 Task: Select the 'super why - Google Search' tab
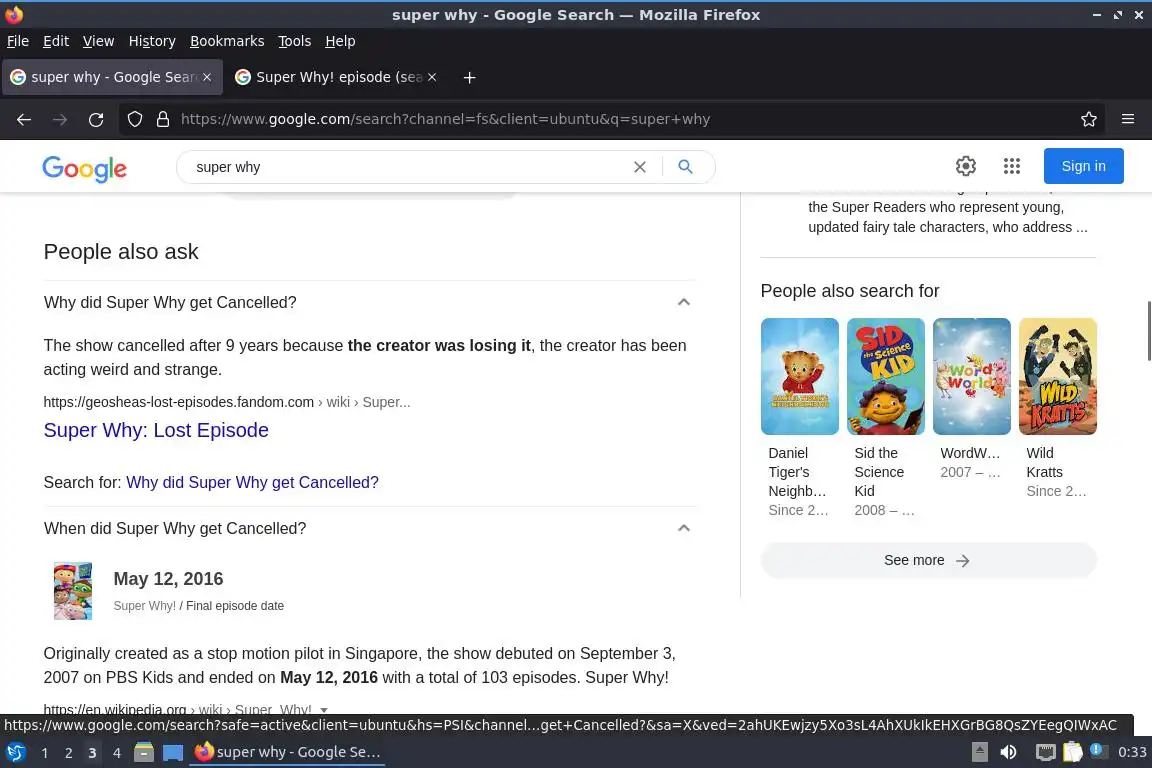click(112, 77)
